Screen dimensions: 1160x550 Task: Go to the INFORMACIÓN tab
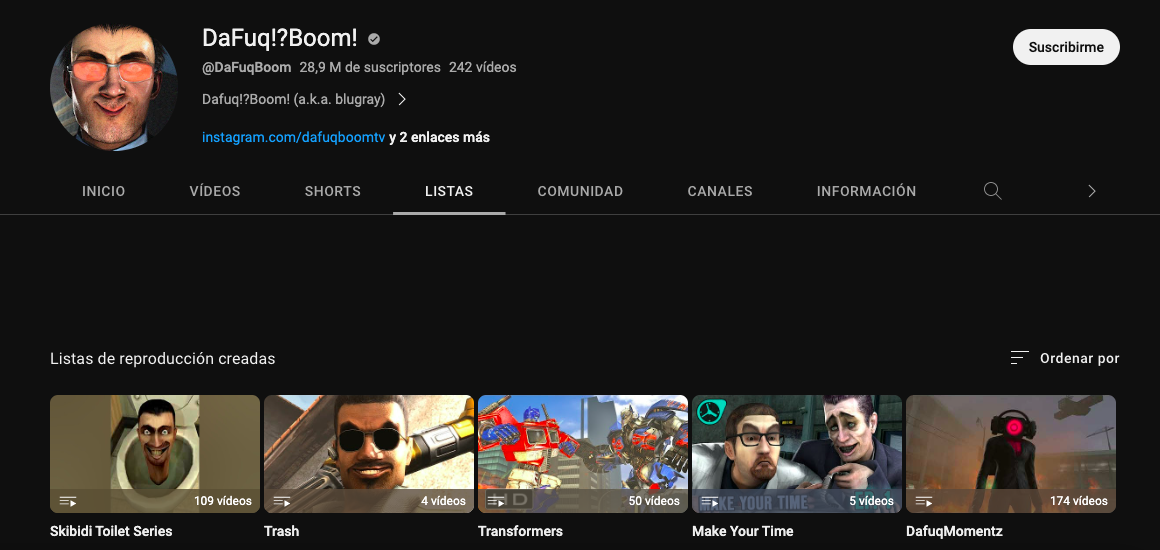tap(866, 191)
